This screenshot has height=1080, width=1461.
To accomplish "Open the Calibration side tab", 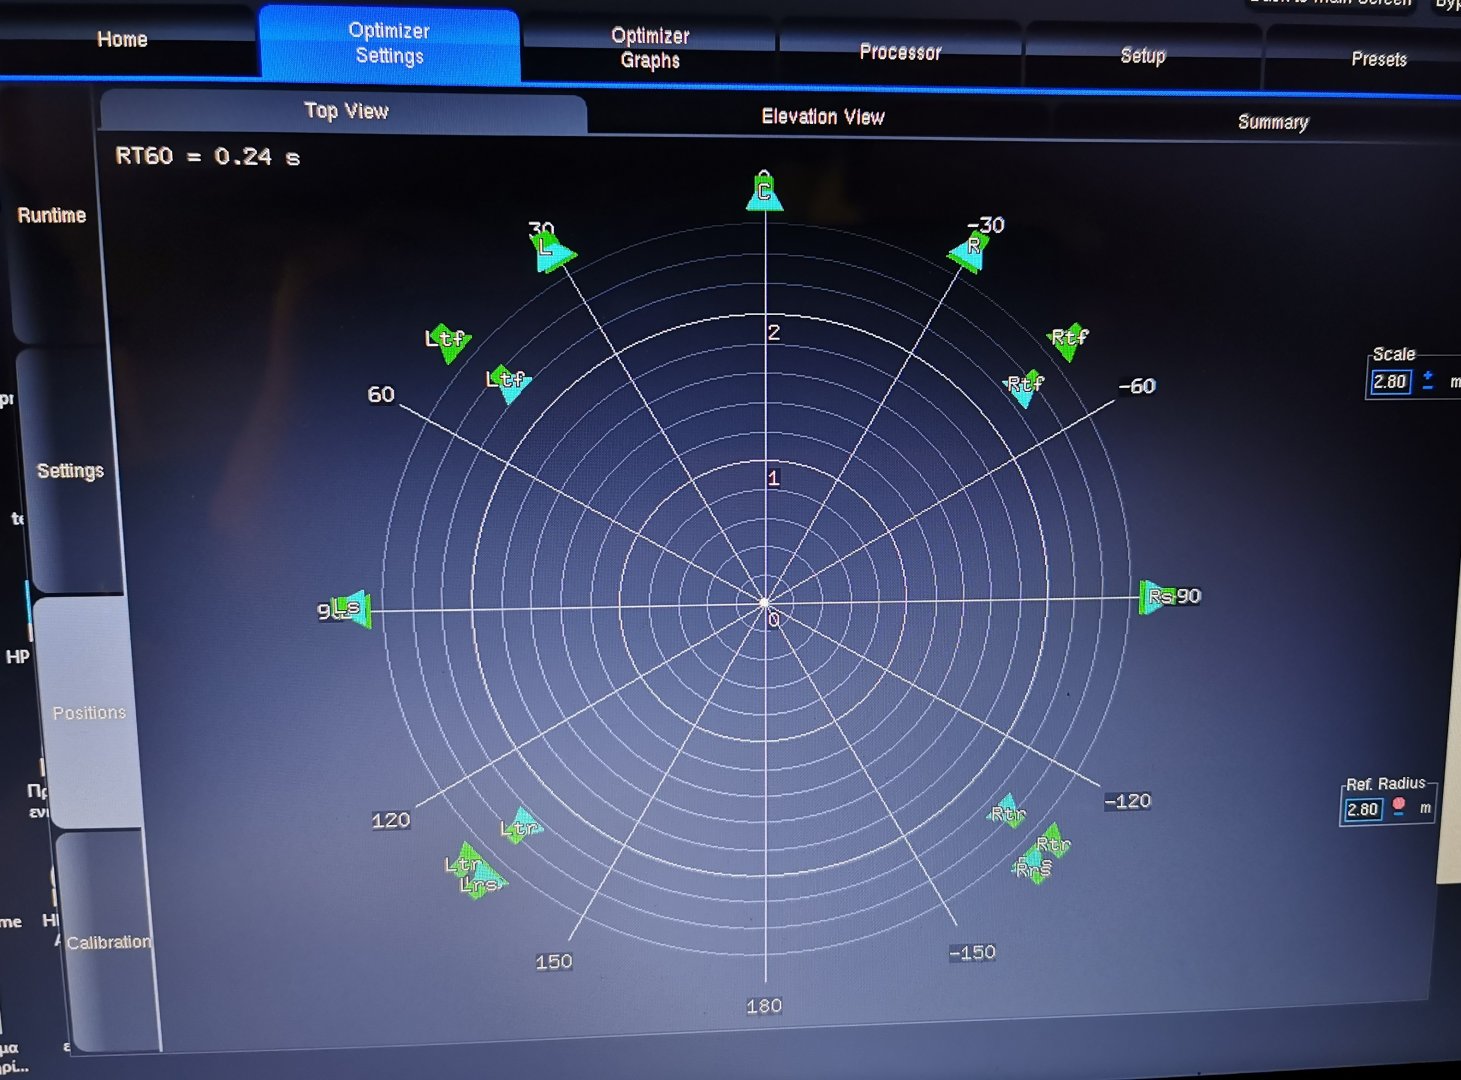I will (108, 942).
